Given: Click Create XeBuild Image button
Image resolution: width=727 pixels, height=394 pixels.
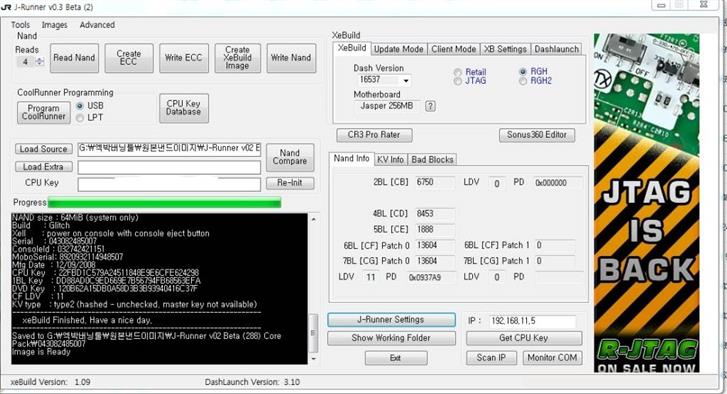Looking at the screenshot, I should pos(237,58).
